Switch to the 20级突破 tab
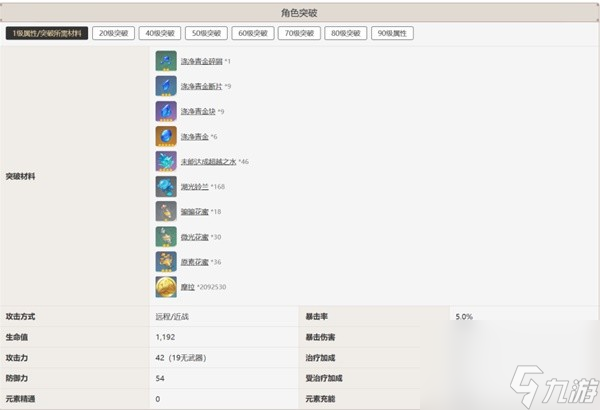Screen dimensions: 600x410 [x=113, y=33]
